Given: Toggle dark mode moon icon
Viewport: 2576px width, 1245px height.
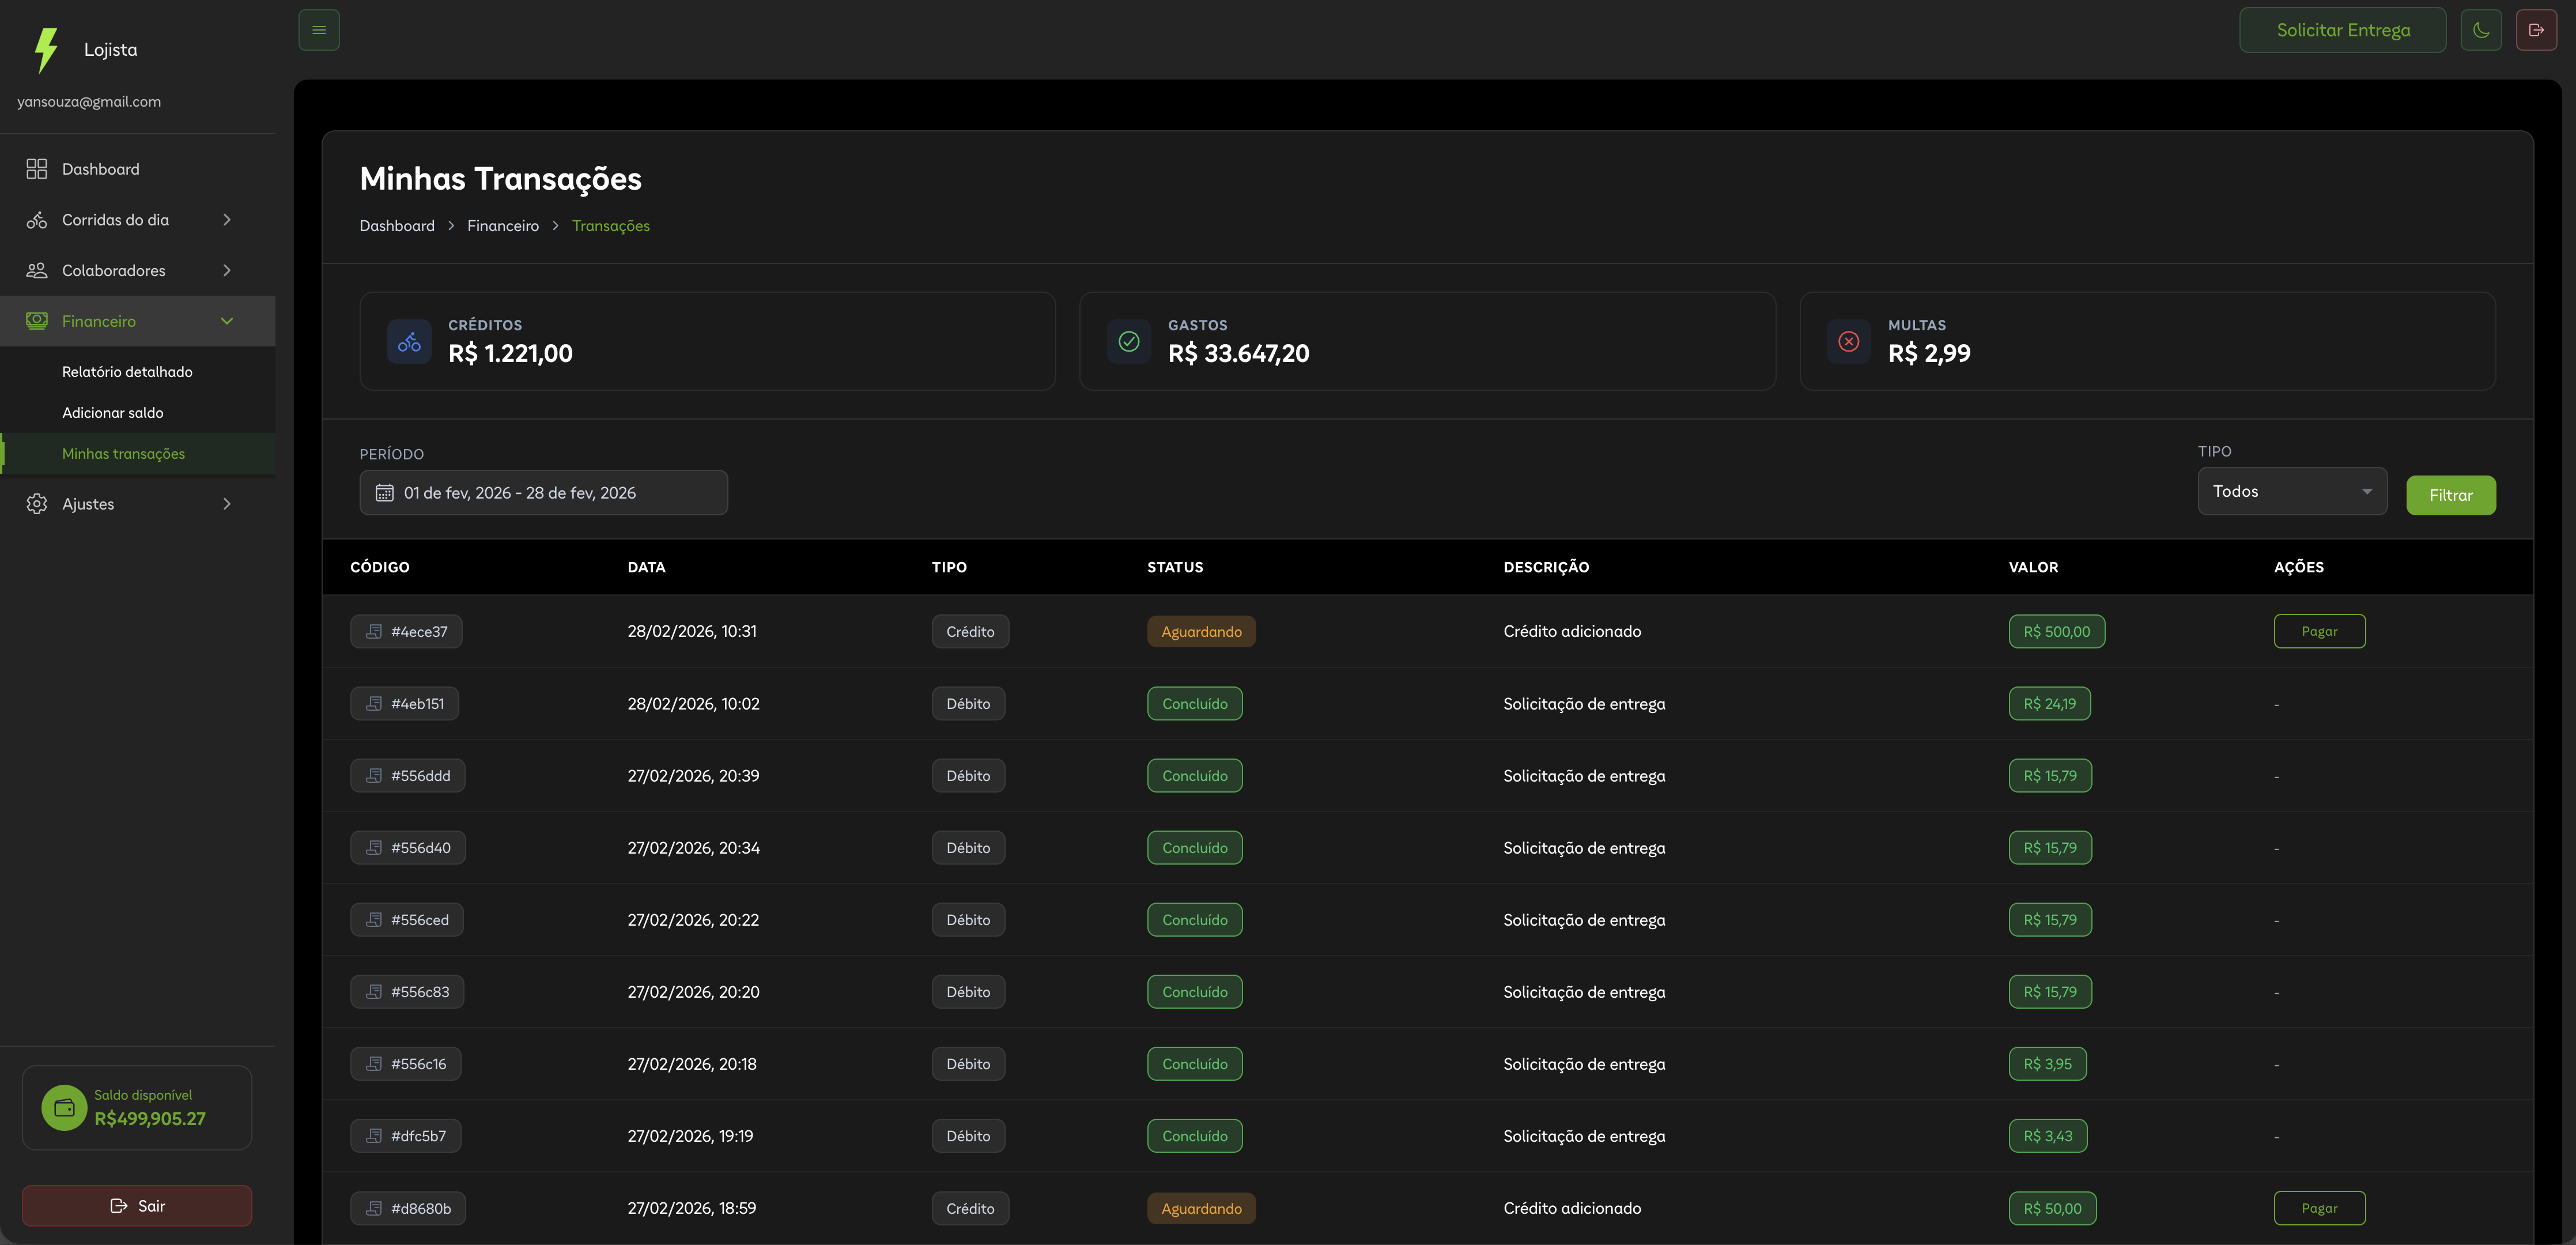Looking at the screenshot, I should click(2480, 30).
